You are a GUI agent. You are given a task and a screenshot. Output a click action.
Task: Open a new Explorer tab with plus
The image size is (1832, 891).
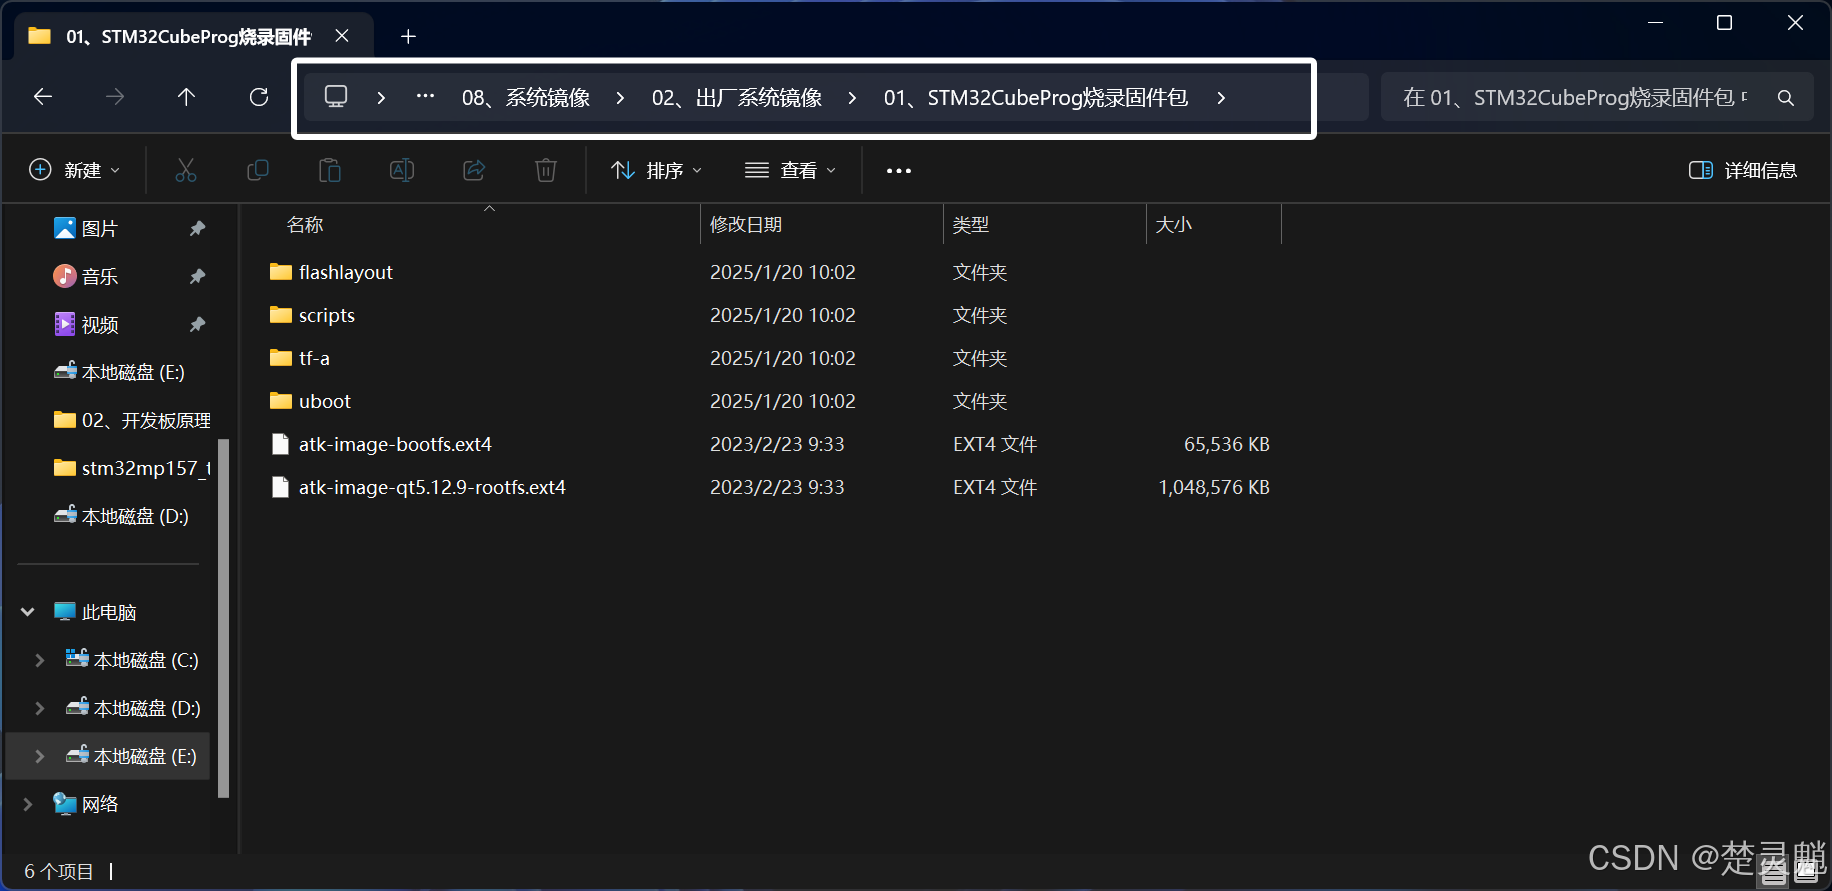pyautogui.click(x=408, y=37)
